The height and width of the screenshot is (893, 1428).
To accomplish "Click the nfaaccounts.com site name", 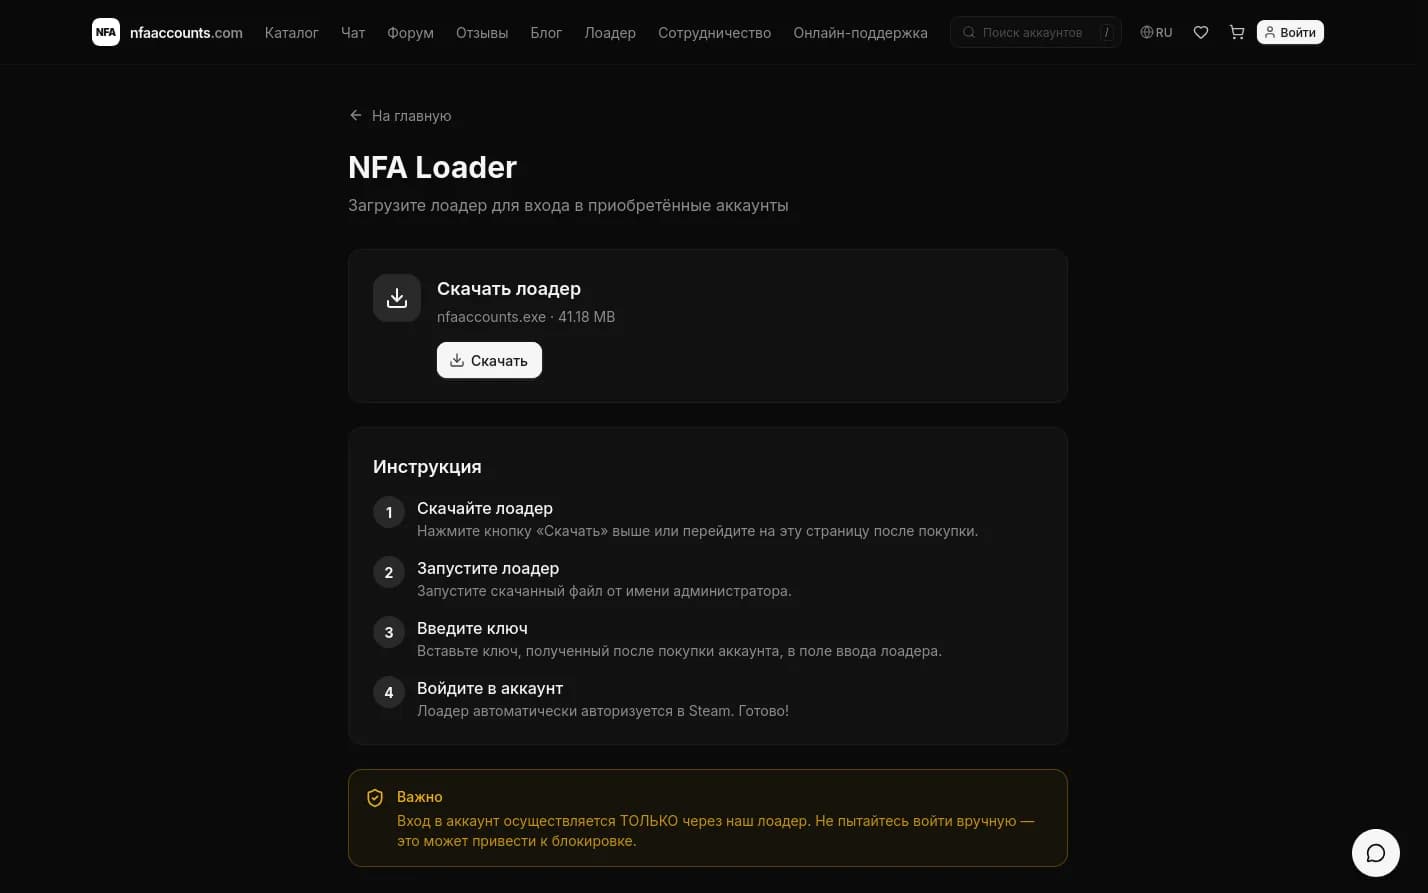I will pyautogui.click(x=186, y=33).
